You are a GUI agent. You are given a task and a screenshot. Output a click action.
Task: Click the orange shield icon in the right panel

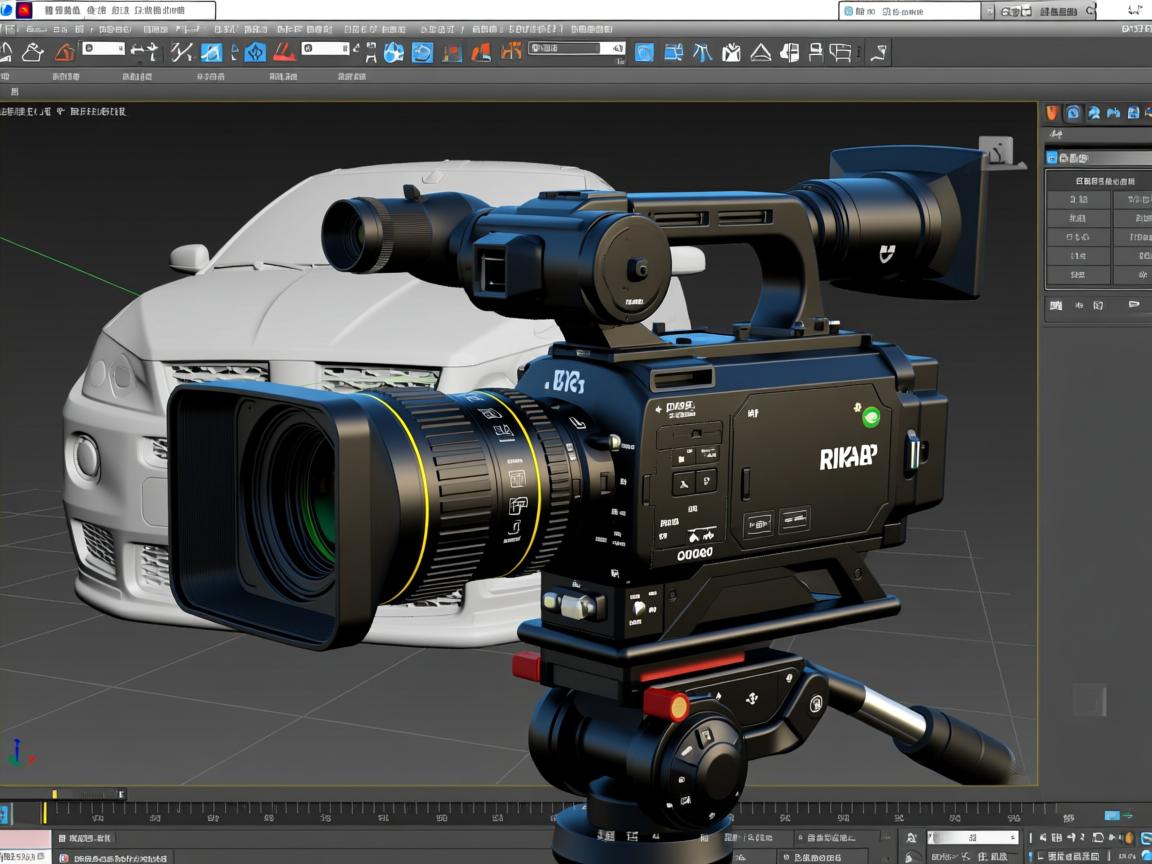click(1052, 113)
